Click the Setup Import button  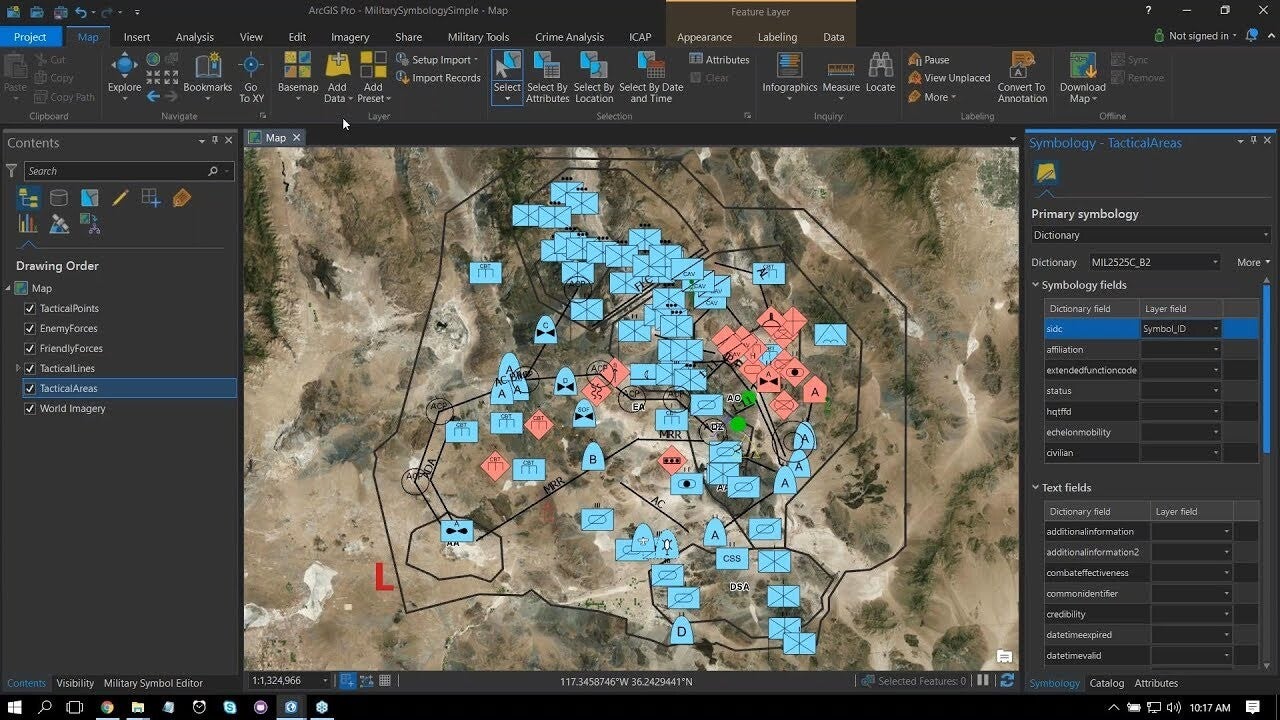[x=438, y=60]
